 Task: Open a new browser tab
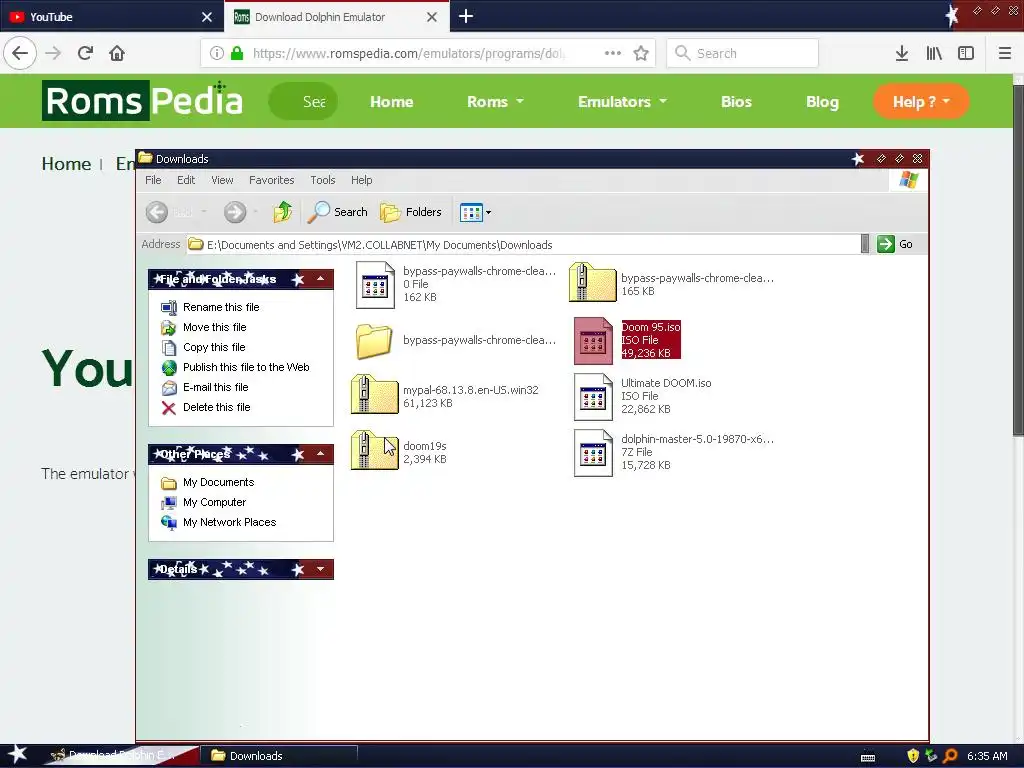point(466,16)
